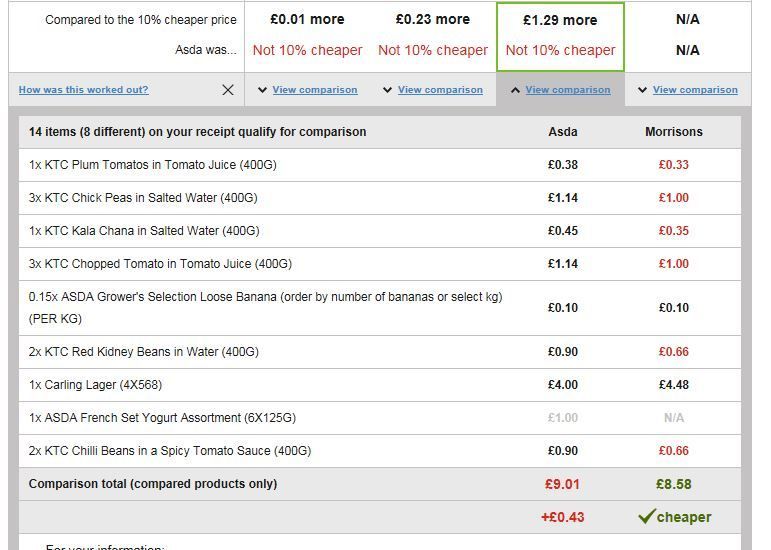Click '1x KTC Plum Tomatos in Tomato Juice (400G)'
The image size is (771, 550).
point(152,165)
